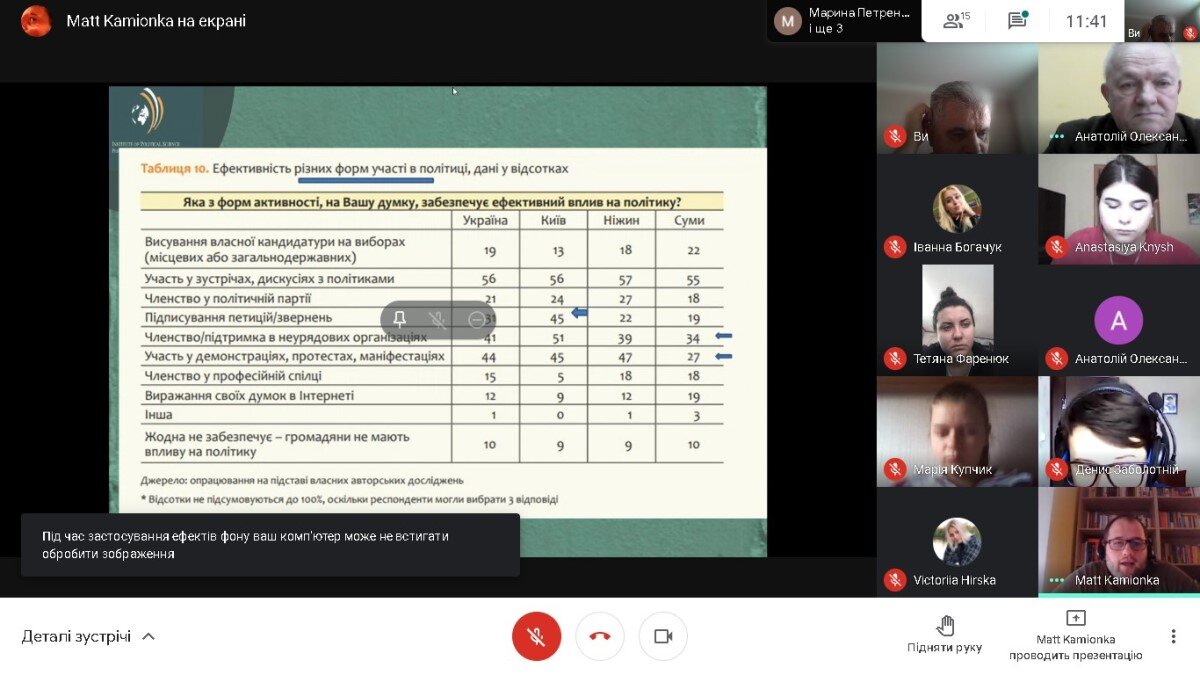The width and height of the screenshot is (1200, 675).
Task: Click the Google Meet avatar in top-left corner
Action: [x=36, y=21]
